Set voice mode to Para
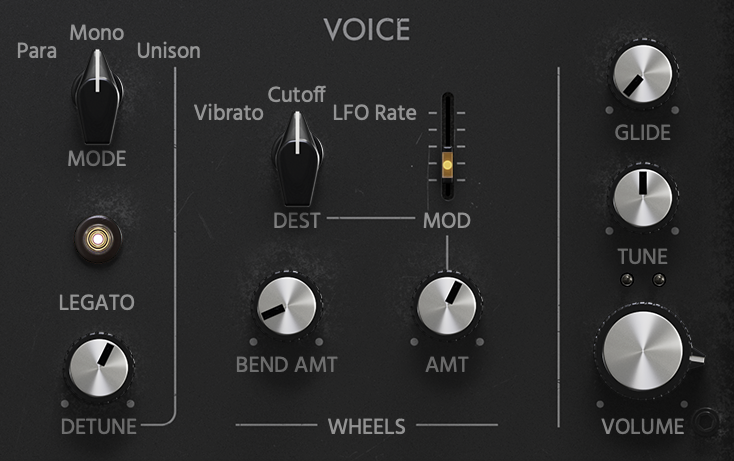The height and width of the screenshot is (461, 734). coord(37,51)
